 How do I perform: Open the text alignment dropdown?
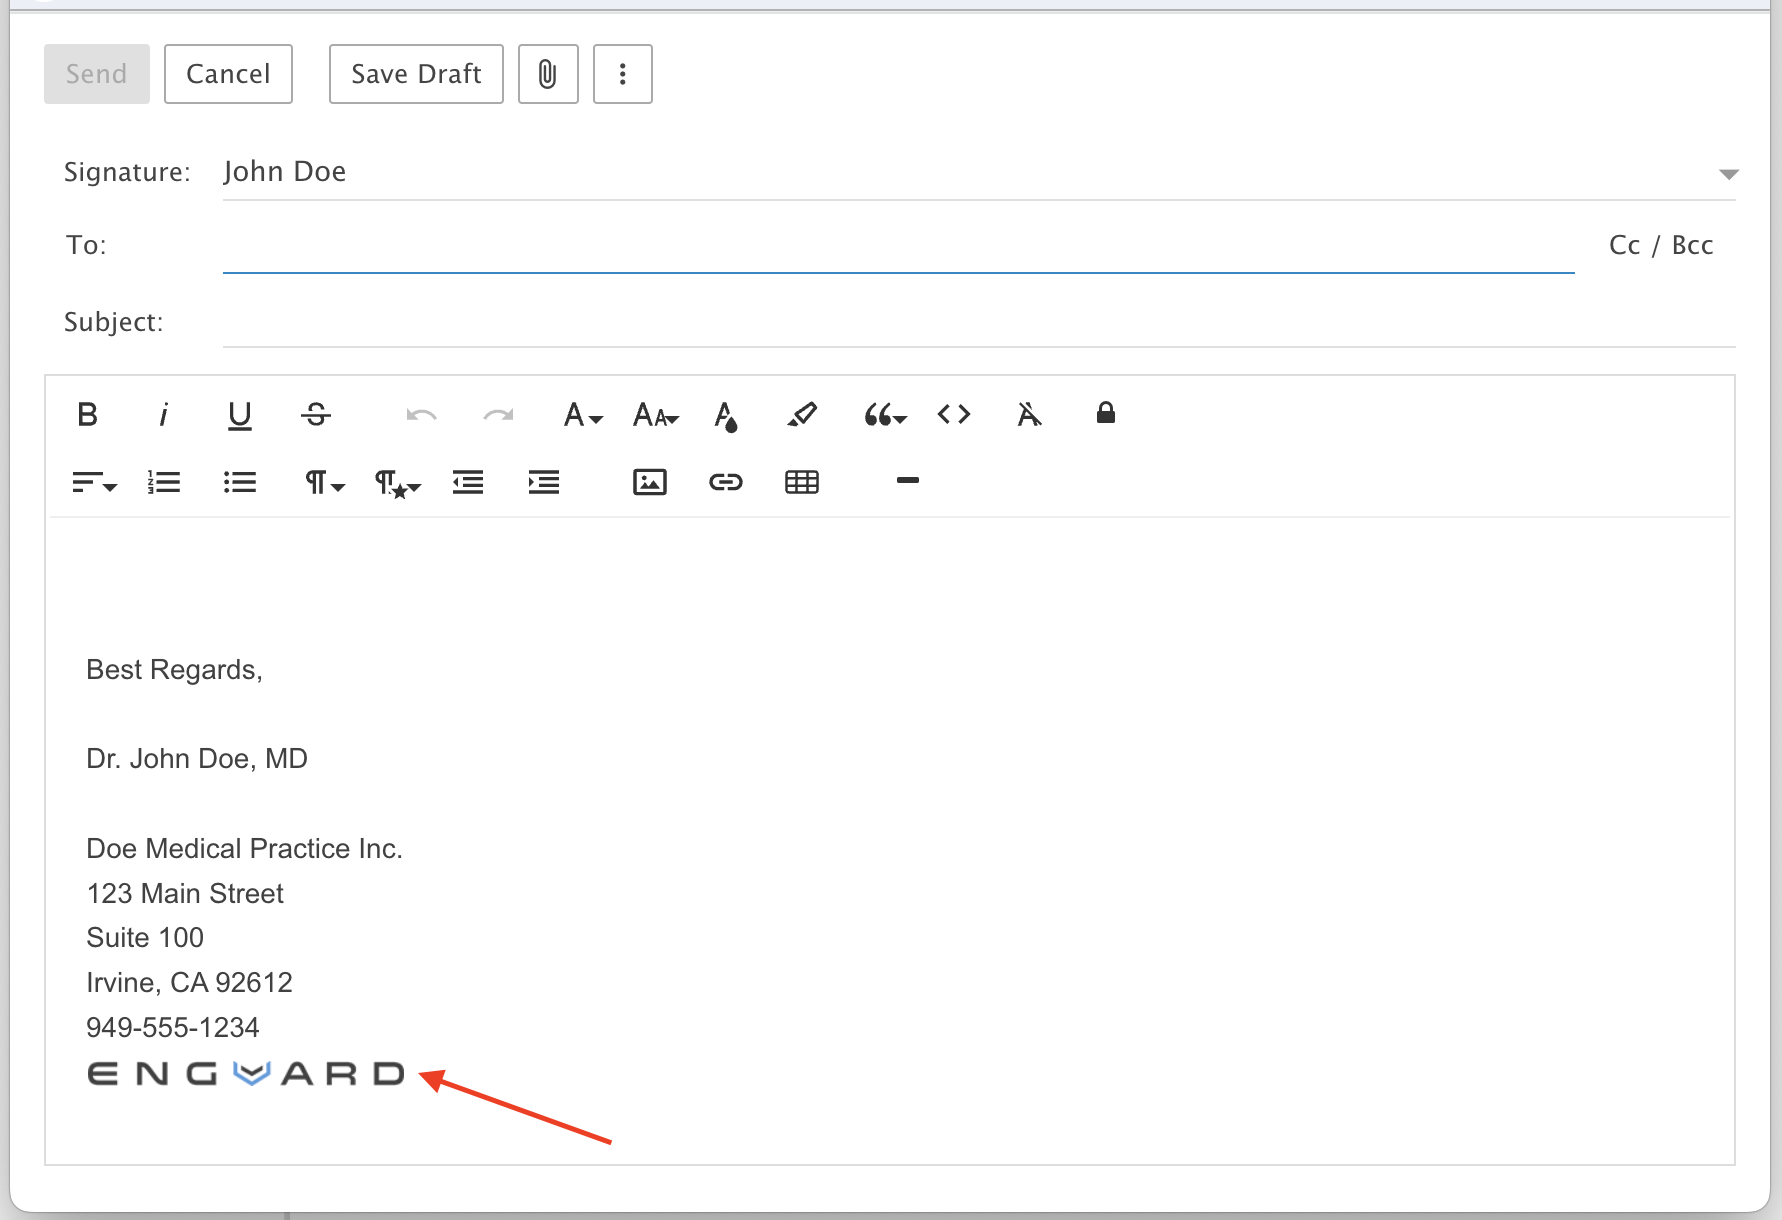(x=94, y=483)
